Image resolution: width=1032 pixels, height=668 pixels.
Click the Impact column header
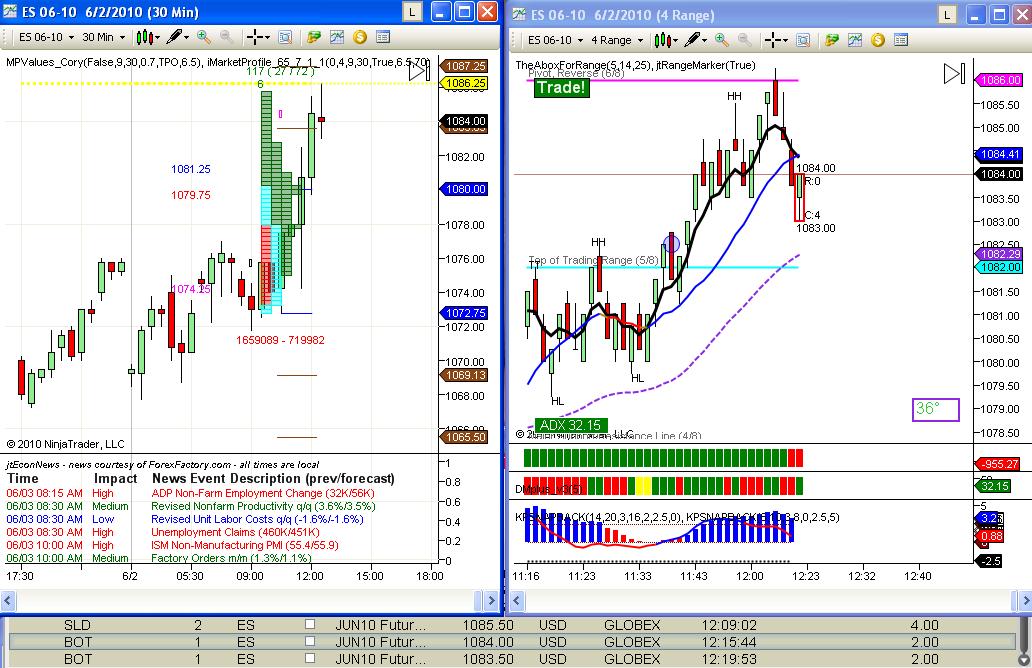[115, 478]
